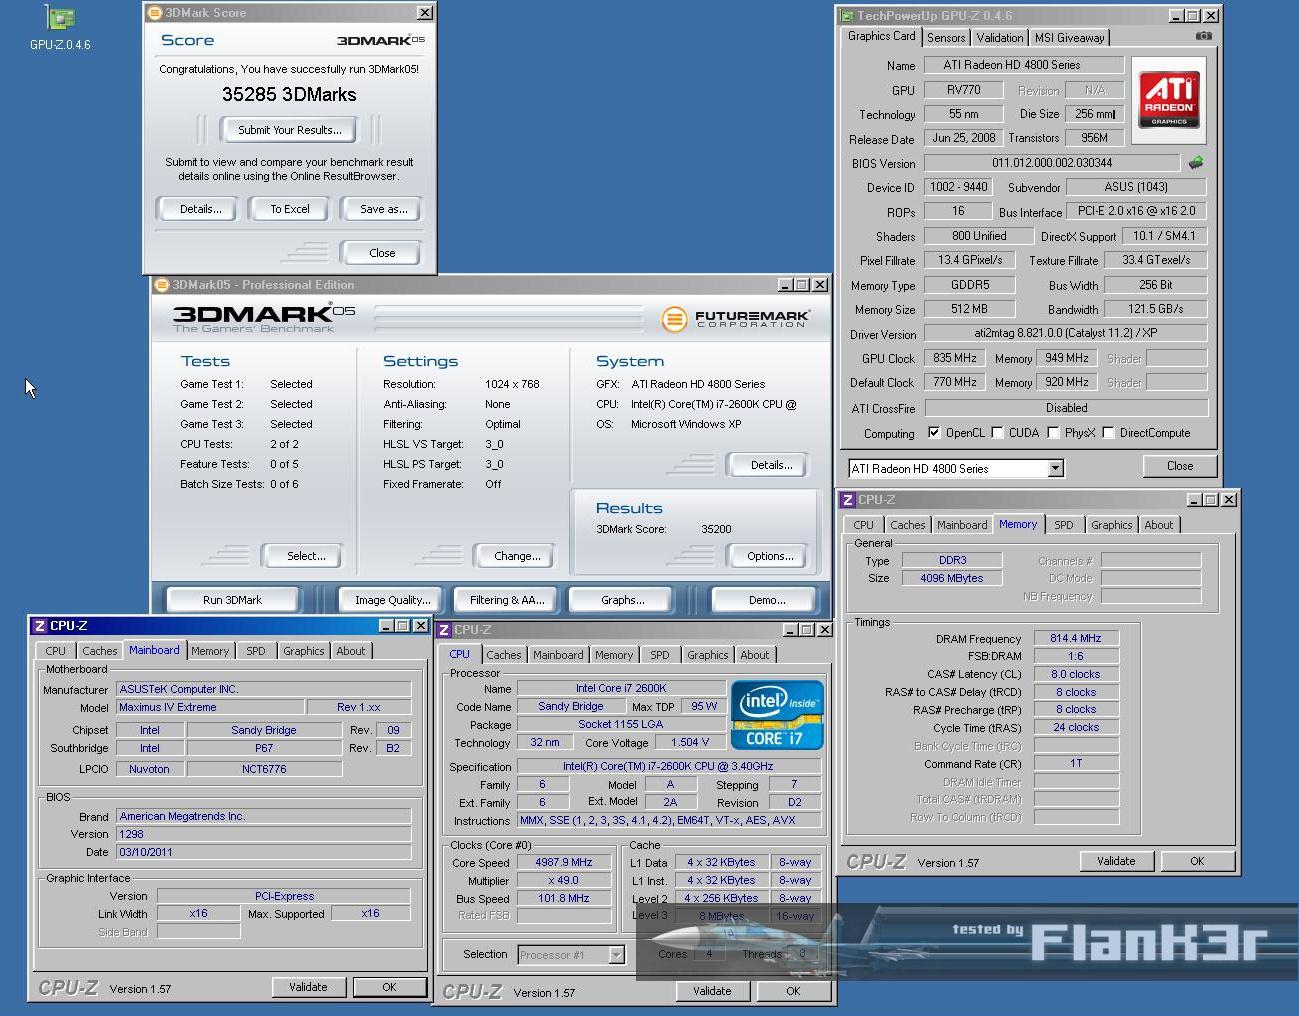Click the CPU-Z Memory window title icon
The width and height of the screenshot is (1299, 1016).
(x=847, y=499)
